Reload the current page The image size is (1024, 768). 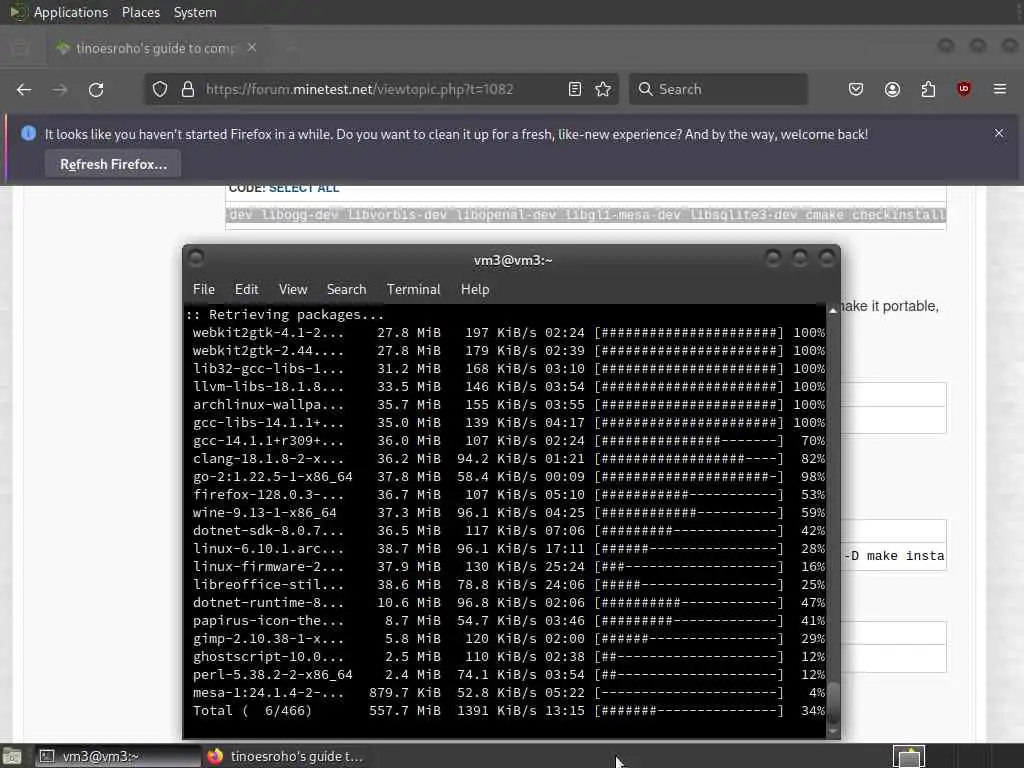pyautogui.click(x=96, y=89)
